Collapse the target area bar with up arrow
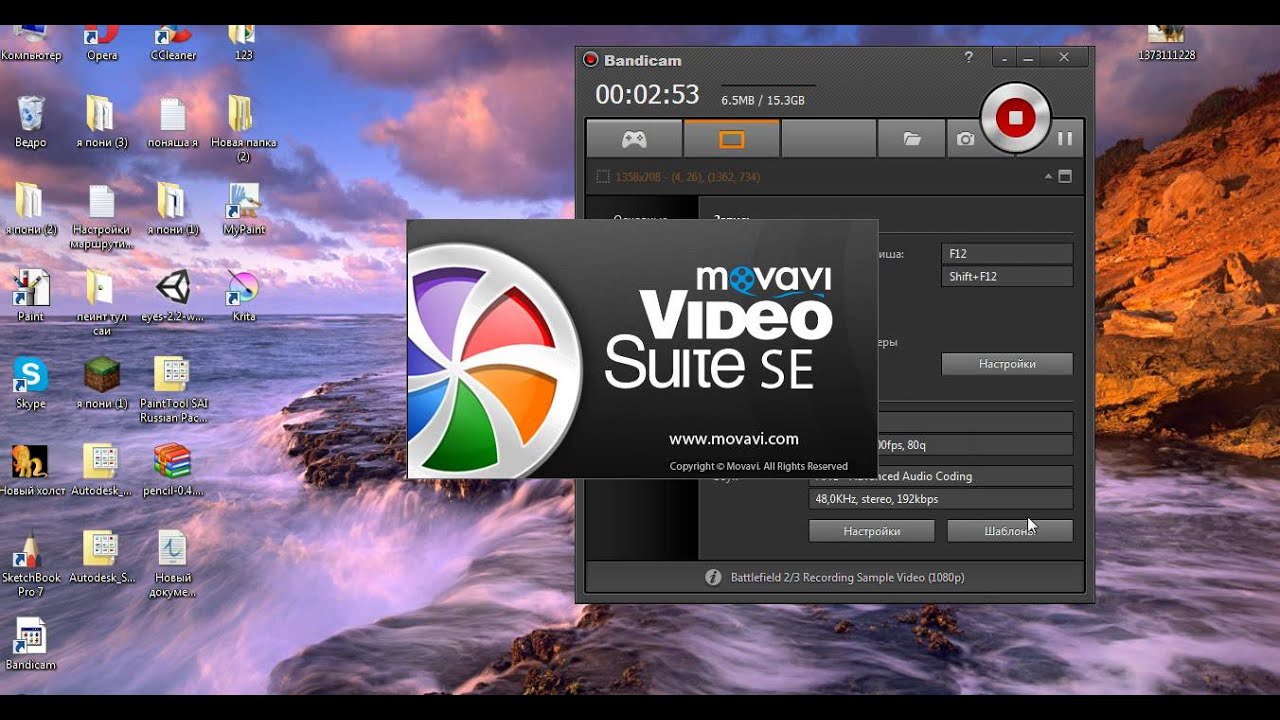Image resolution: width=1280 pixels, height=720 pixels. [x=1048, y=176]
